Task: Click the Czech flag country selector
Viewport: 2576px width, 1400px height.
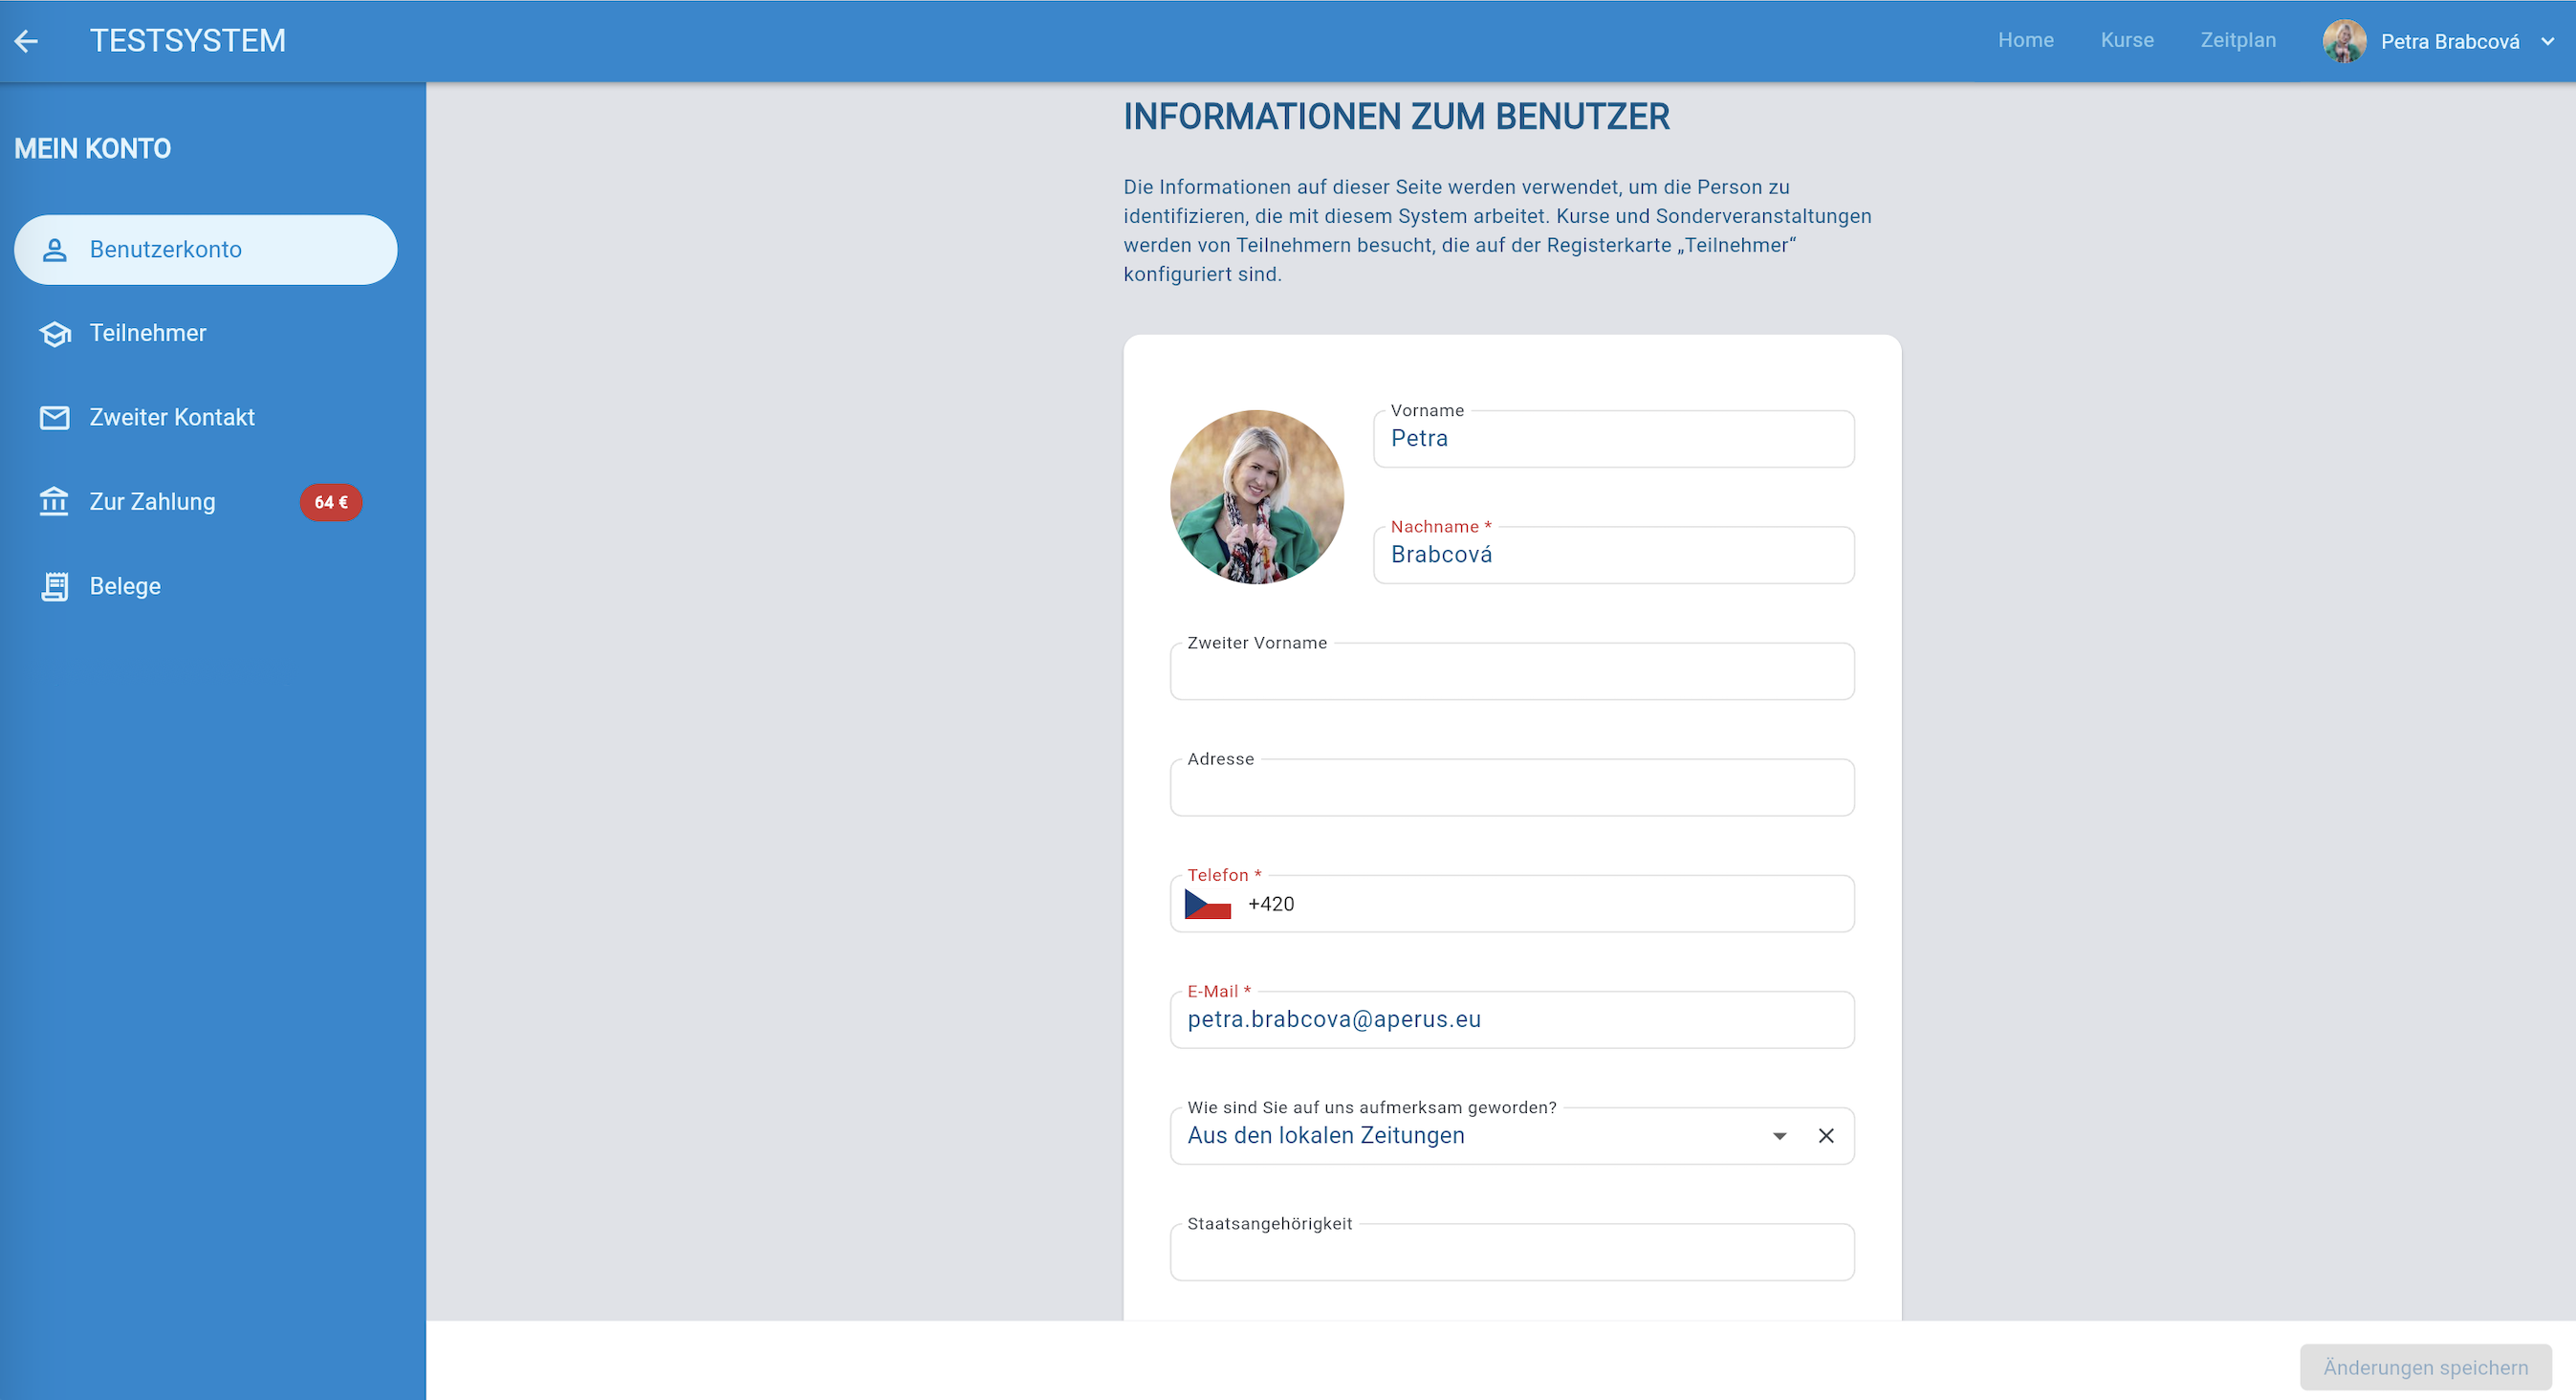Action: (1207, 904)
